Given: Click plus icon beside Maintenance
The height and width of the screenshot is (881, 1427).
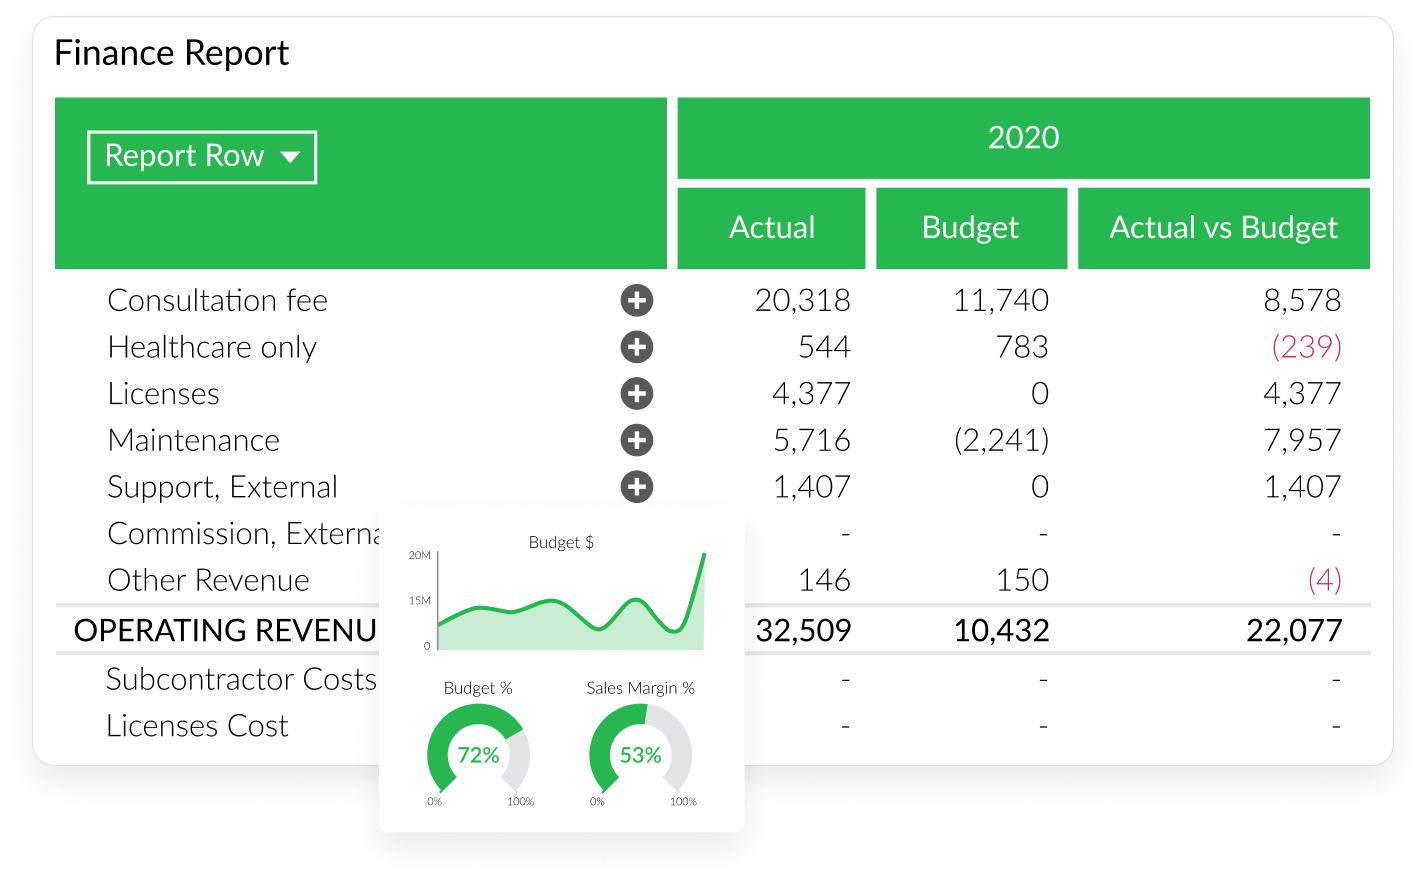Looking at the screenshot, I should [x=637, y=440].
